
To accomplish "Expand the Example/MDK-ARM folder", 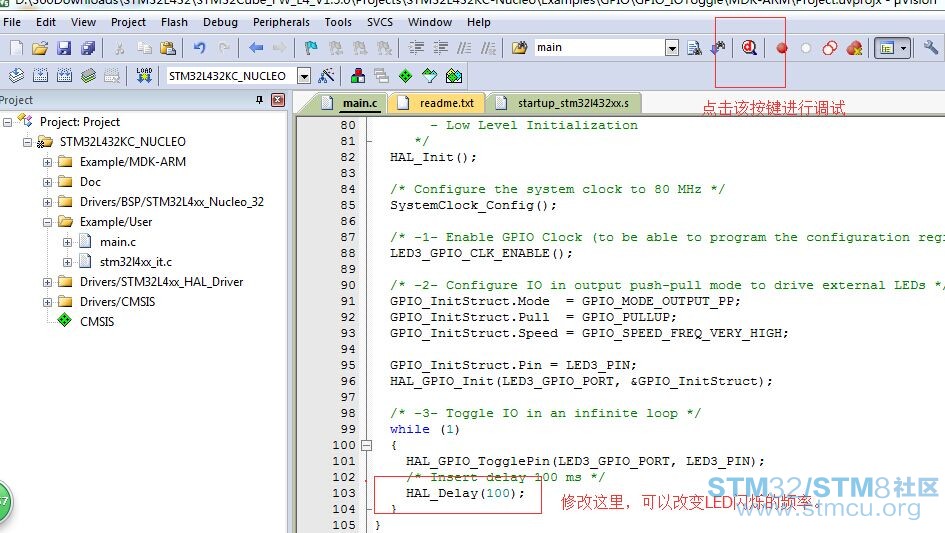I will [48, 162].
